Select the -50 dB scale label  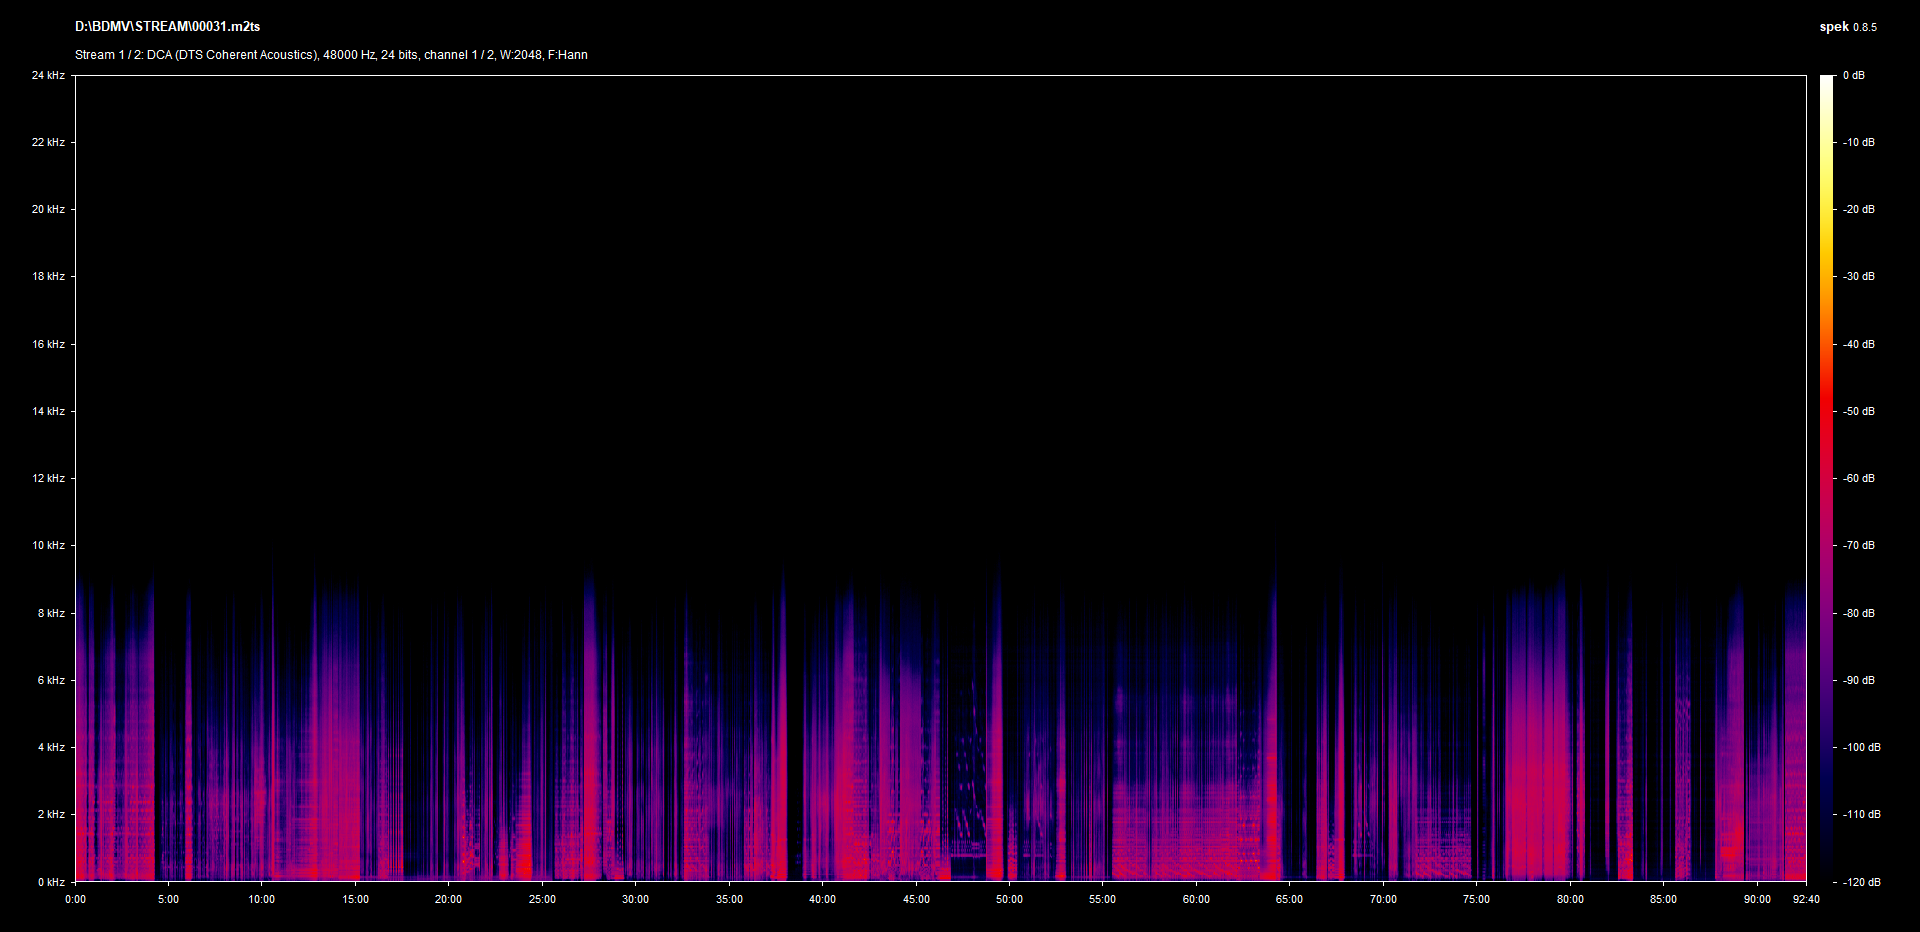(x=1859, y=412)
